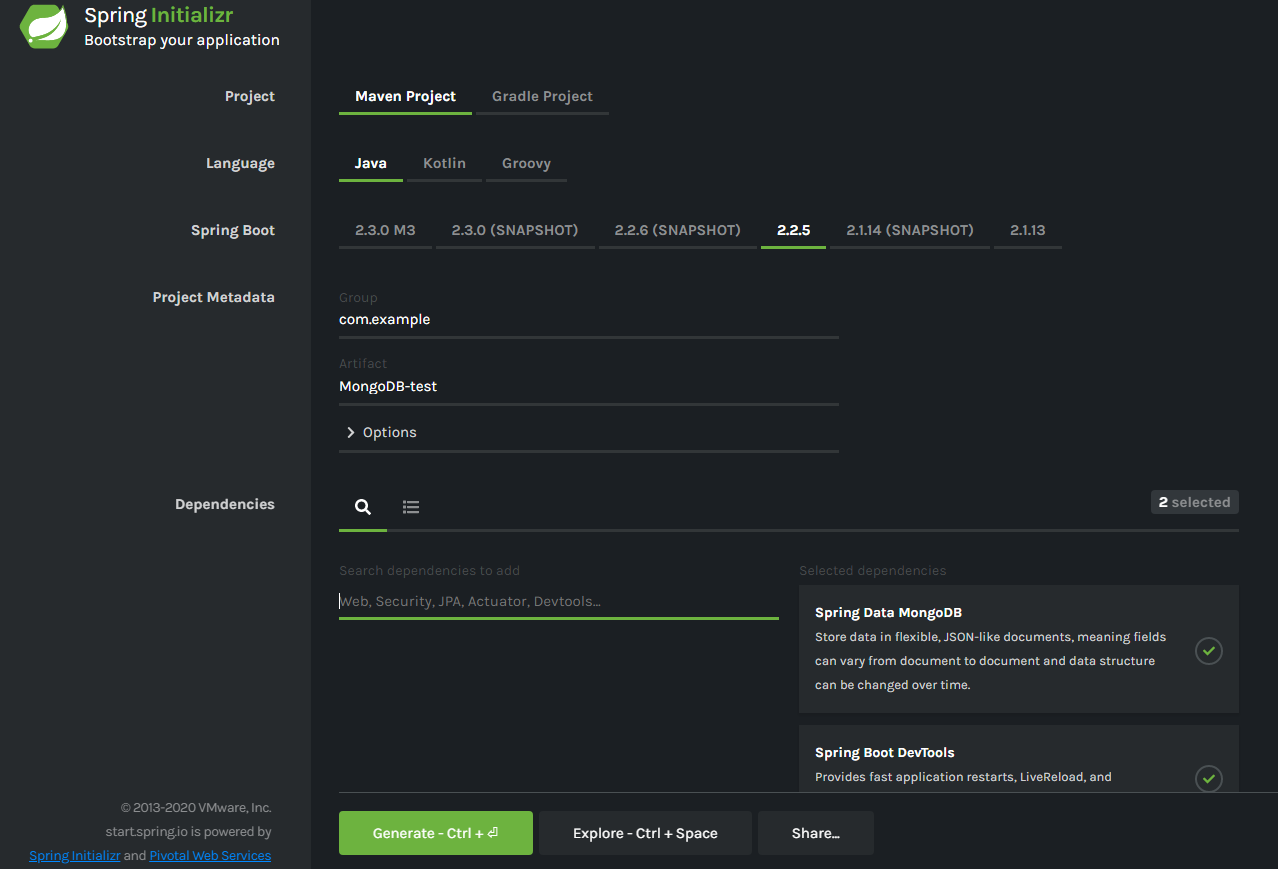Click the Group field com.example
This screenshot has width=1278, height=869.
point(589,320)
